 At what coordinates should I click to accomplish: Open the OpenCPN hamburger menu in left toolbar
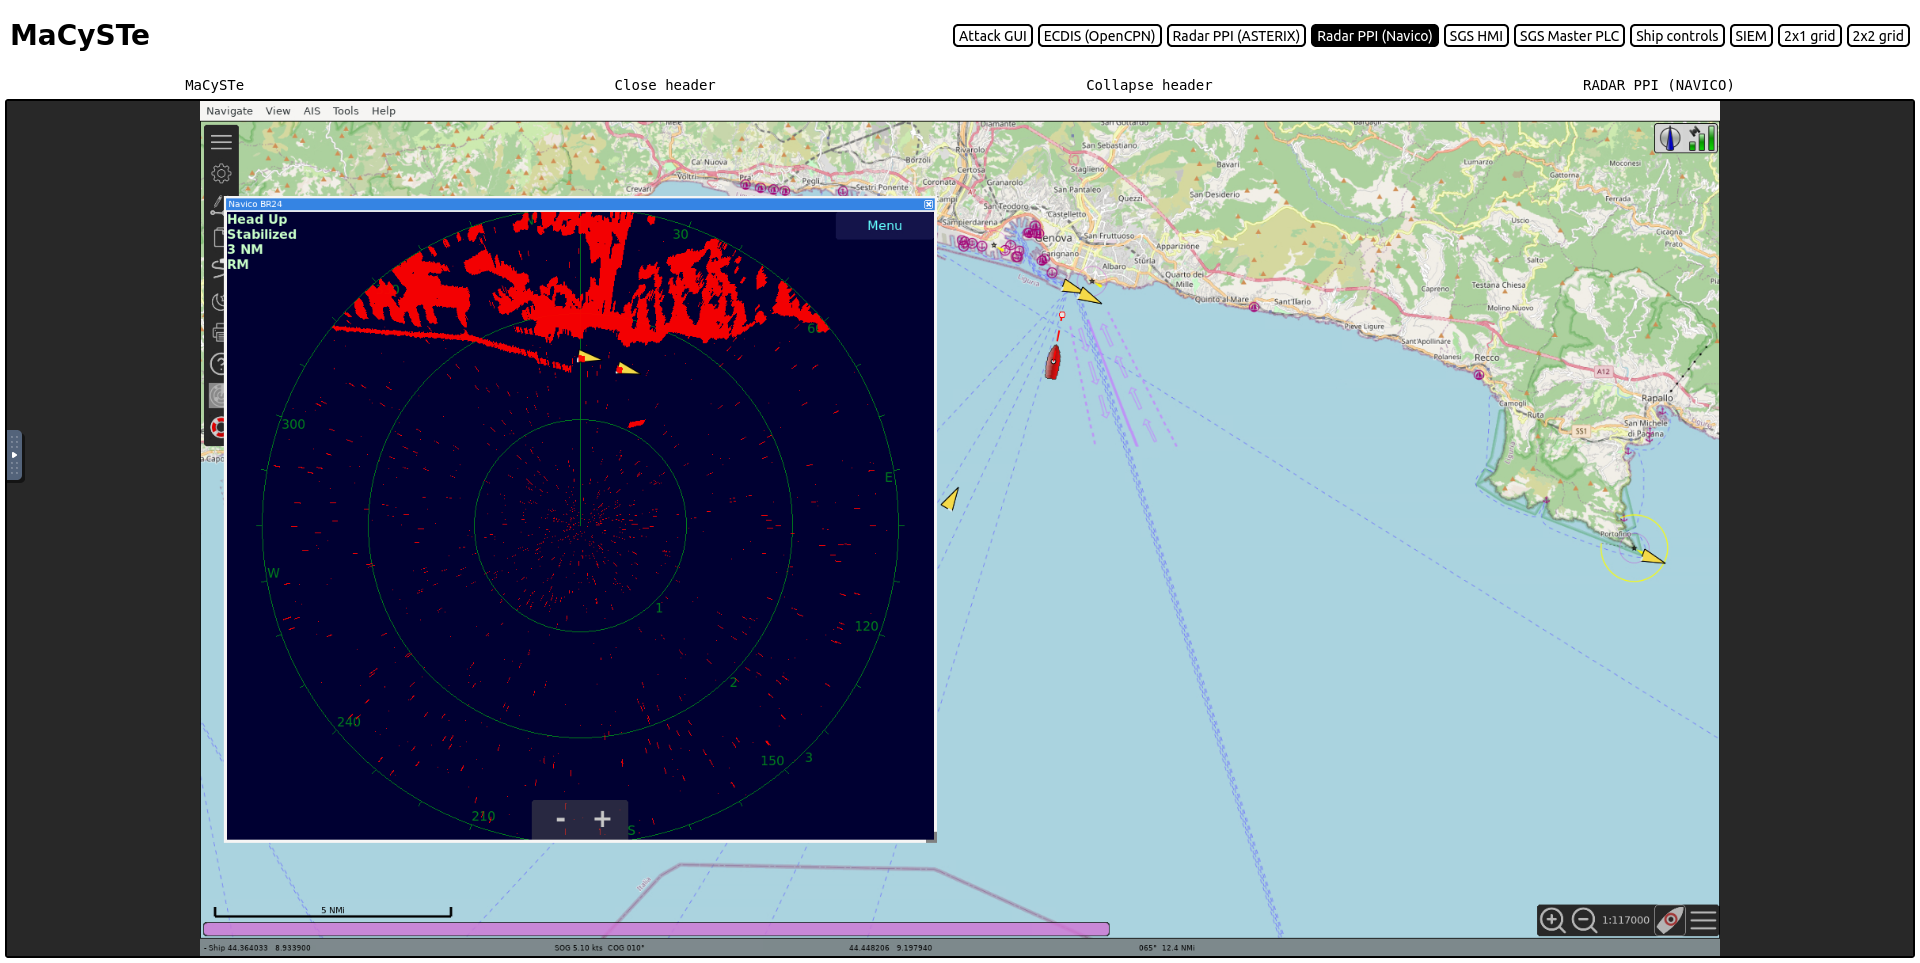tap(221, 142)
